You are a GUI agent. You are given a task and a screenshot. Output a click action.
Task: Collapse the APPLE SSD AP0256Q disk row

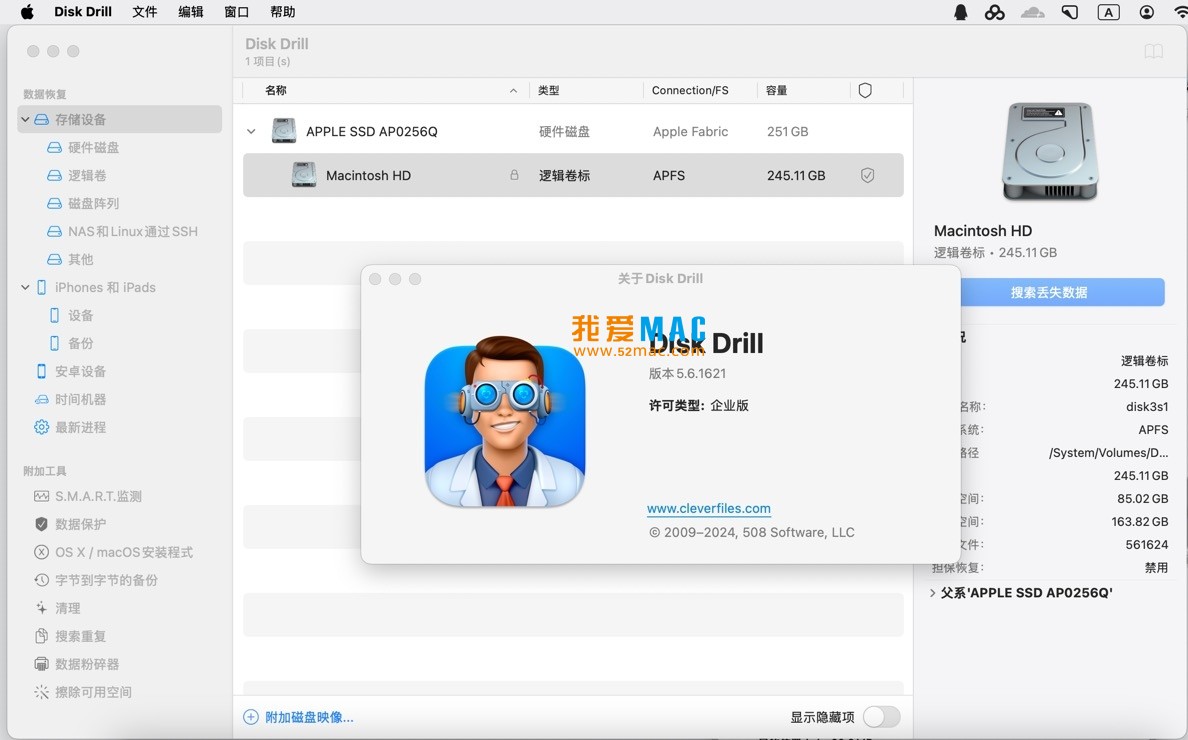click(251, 131)
